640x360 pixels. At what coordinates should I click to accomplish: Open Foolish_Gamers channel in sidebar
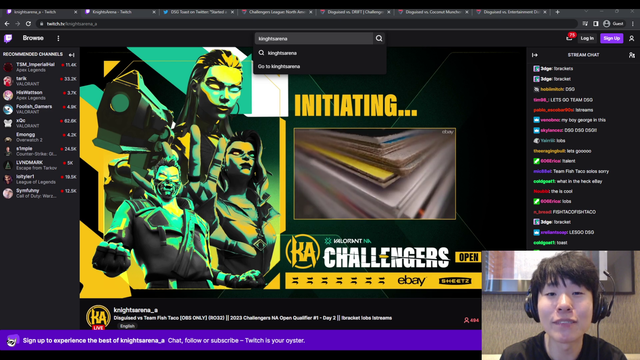coord(40,109)
